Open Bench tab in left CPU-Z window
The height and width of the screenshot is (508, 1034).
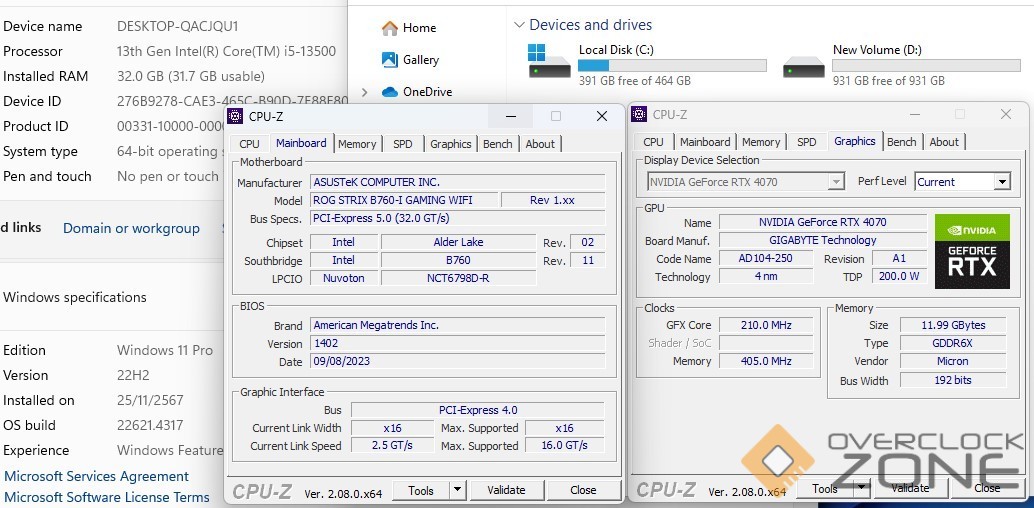[498, 144]
